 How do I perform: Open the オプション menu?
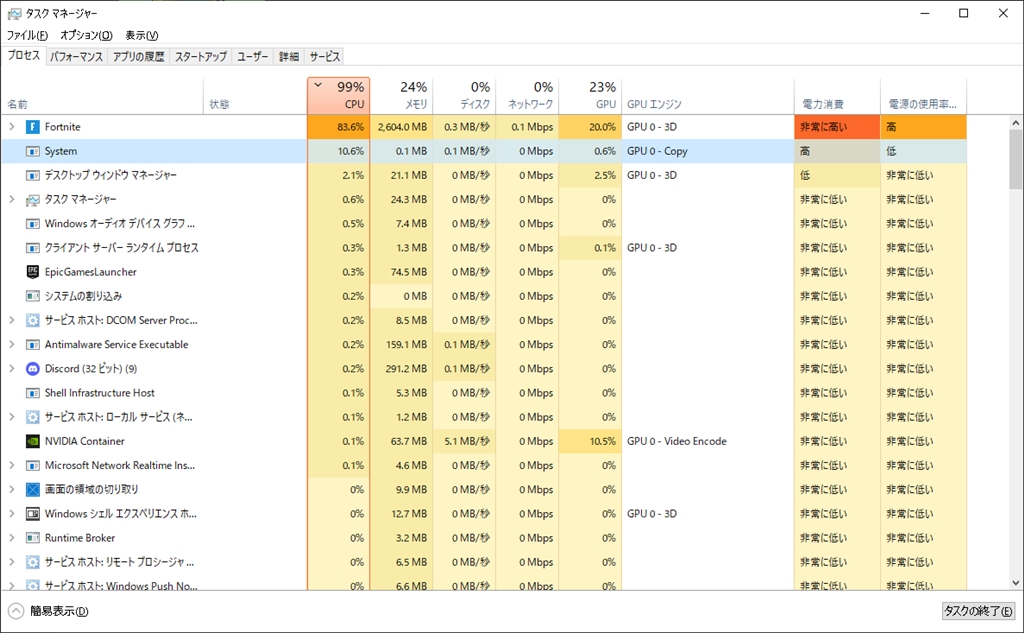(86, 35)
